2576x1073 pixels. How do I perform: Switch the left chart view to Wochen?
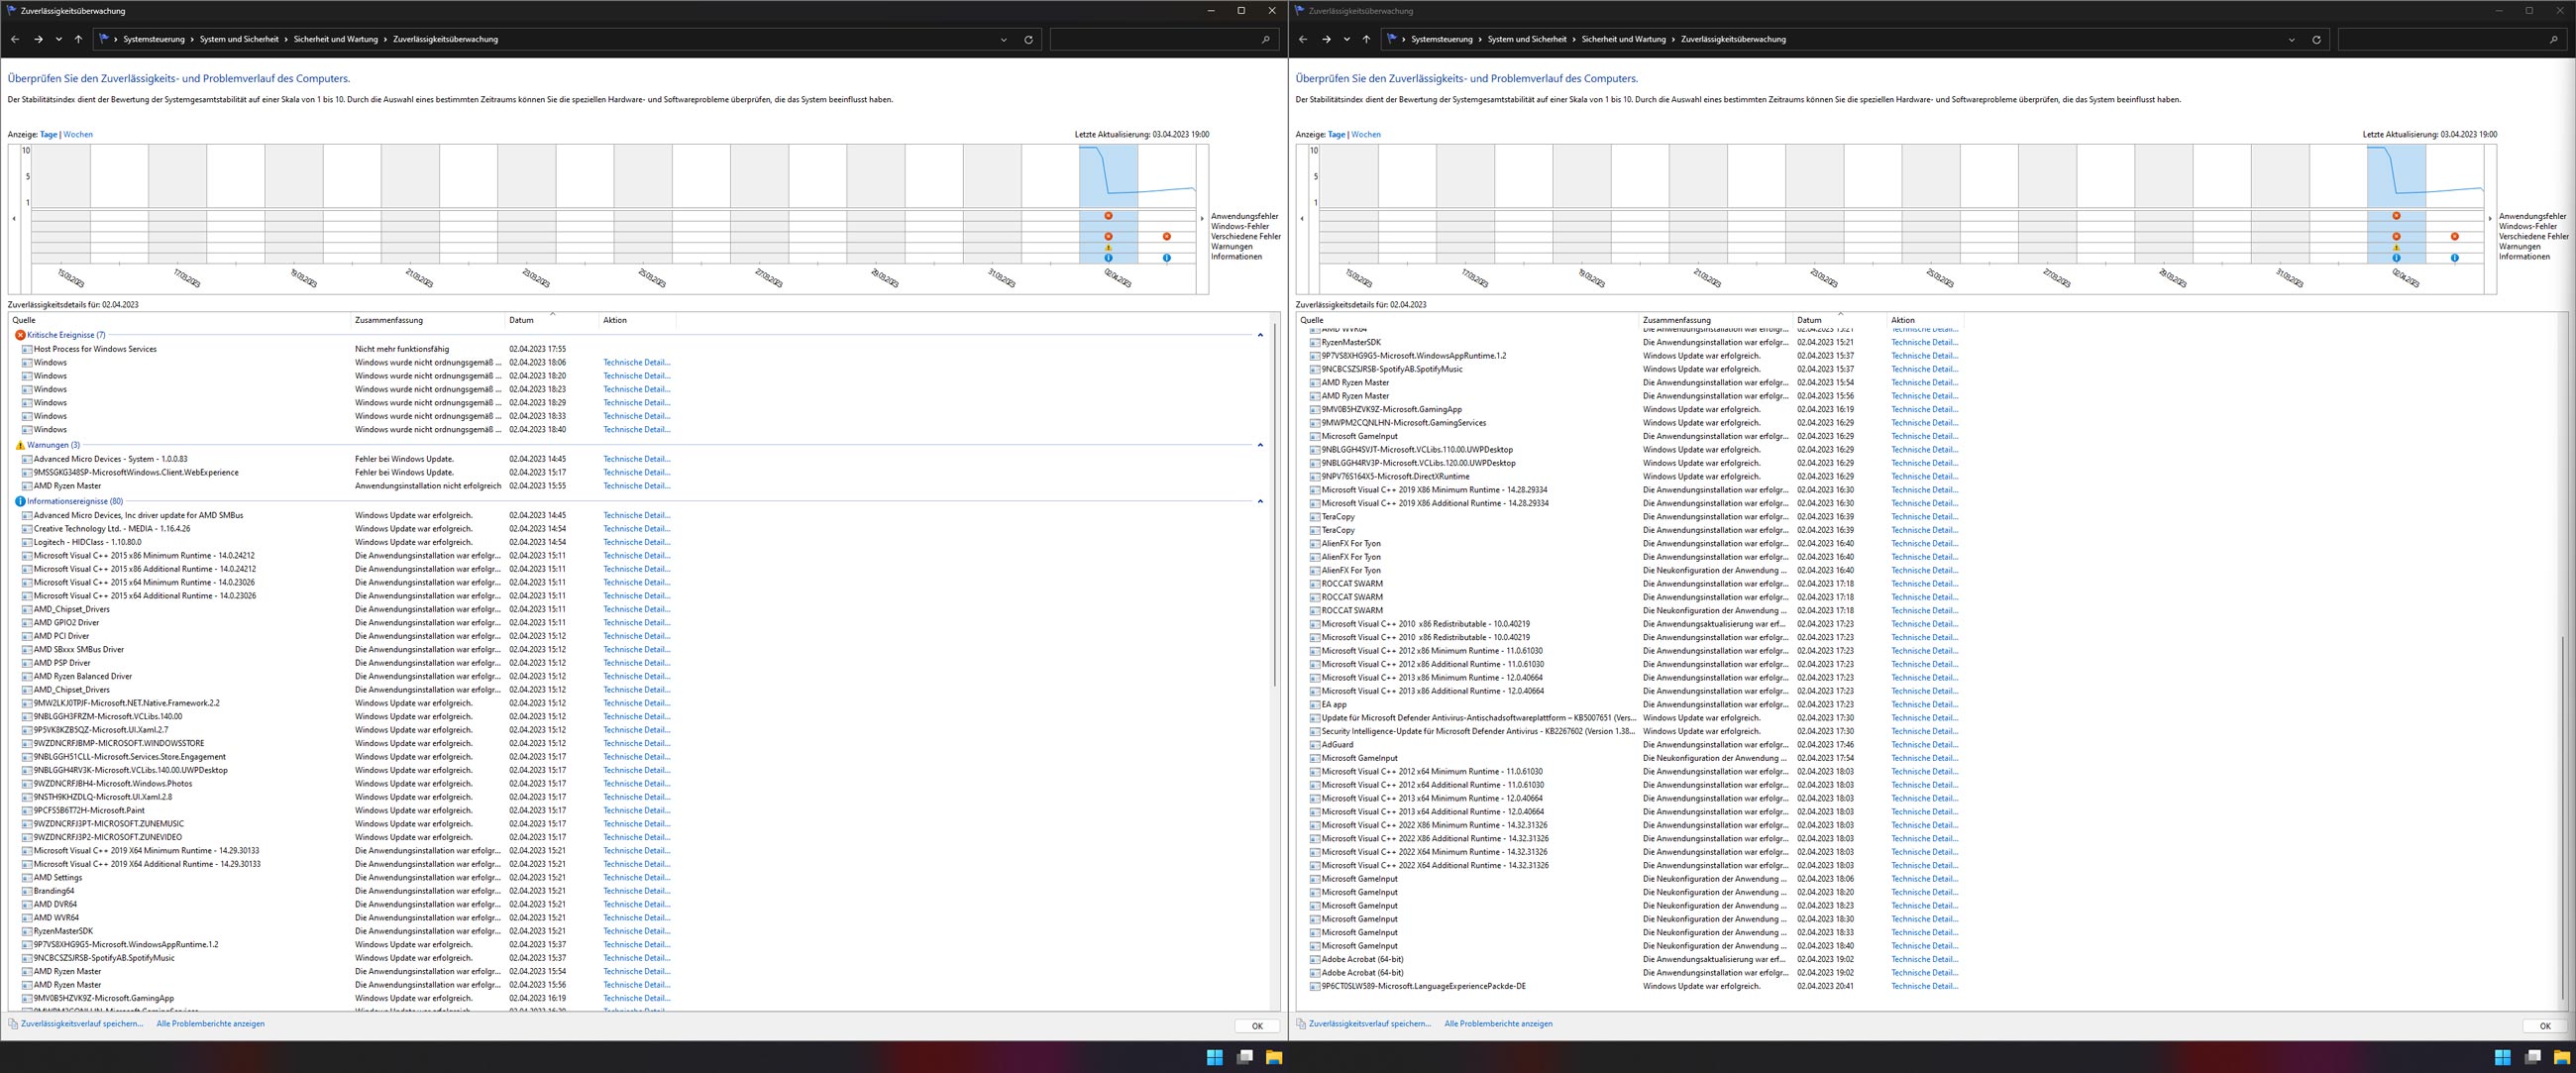78,134
